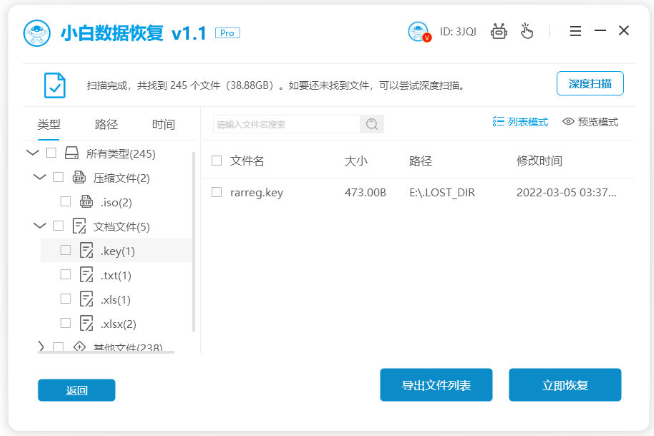Image resolution: width=654 pixels, height=436 pixels.
Task: Click the file name search field
Action: click(x=287, y=124)
